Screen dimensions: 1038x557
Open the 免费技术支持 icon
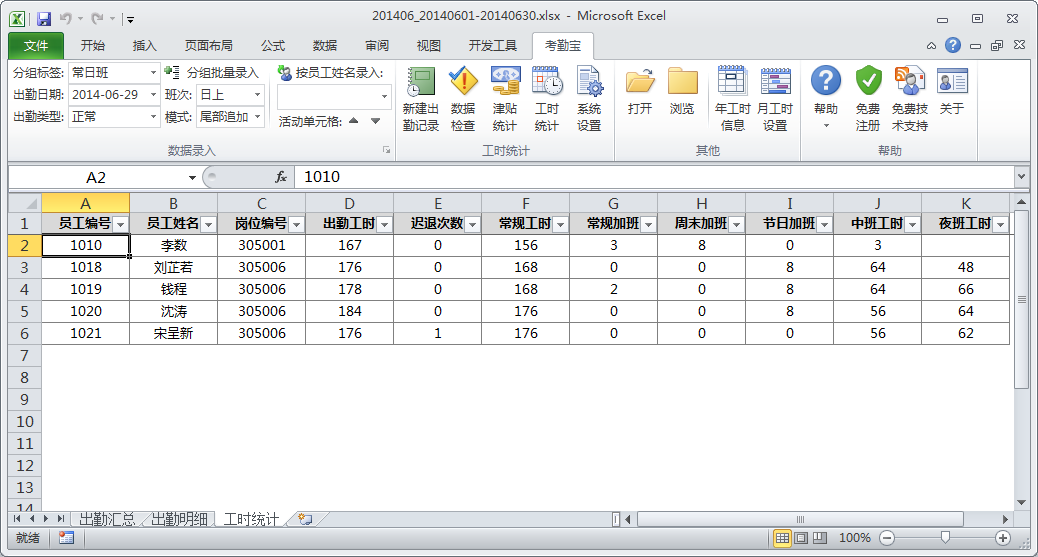click(910, 99)
